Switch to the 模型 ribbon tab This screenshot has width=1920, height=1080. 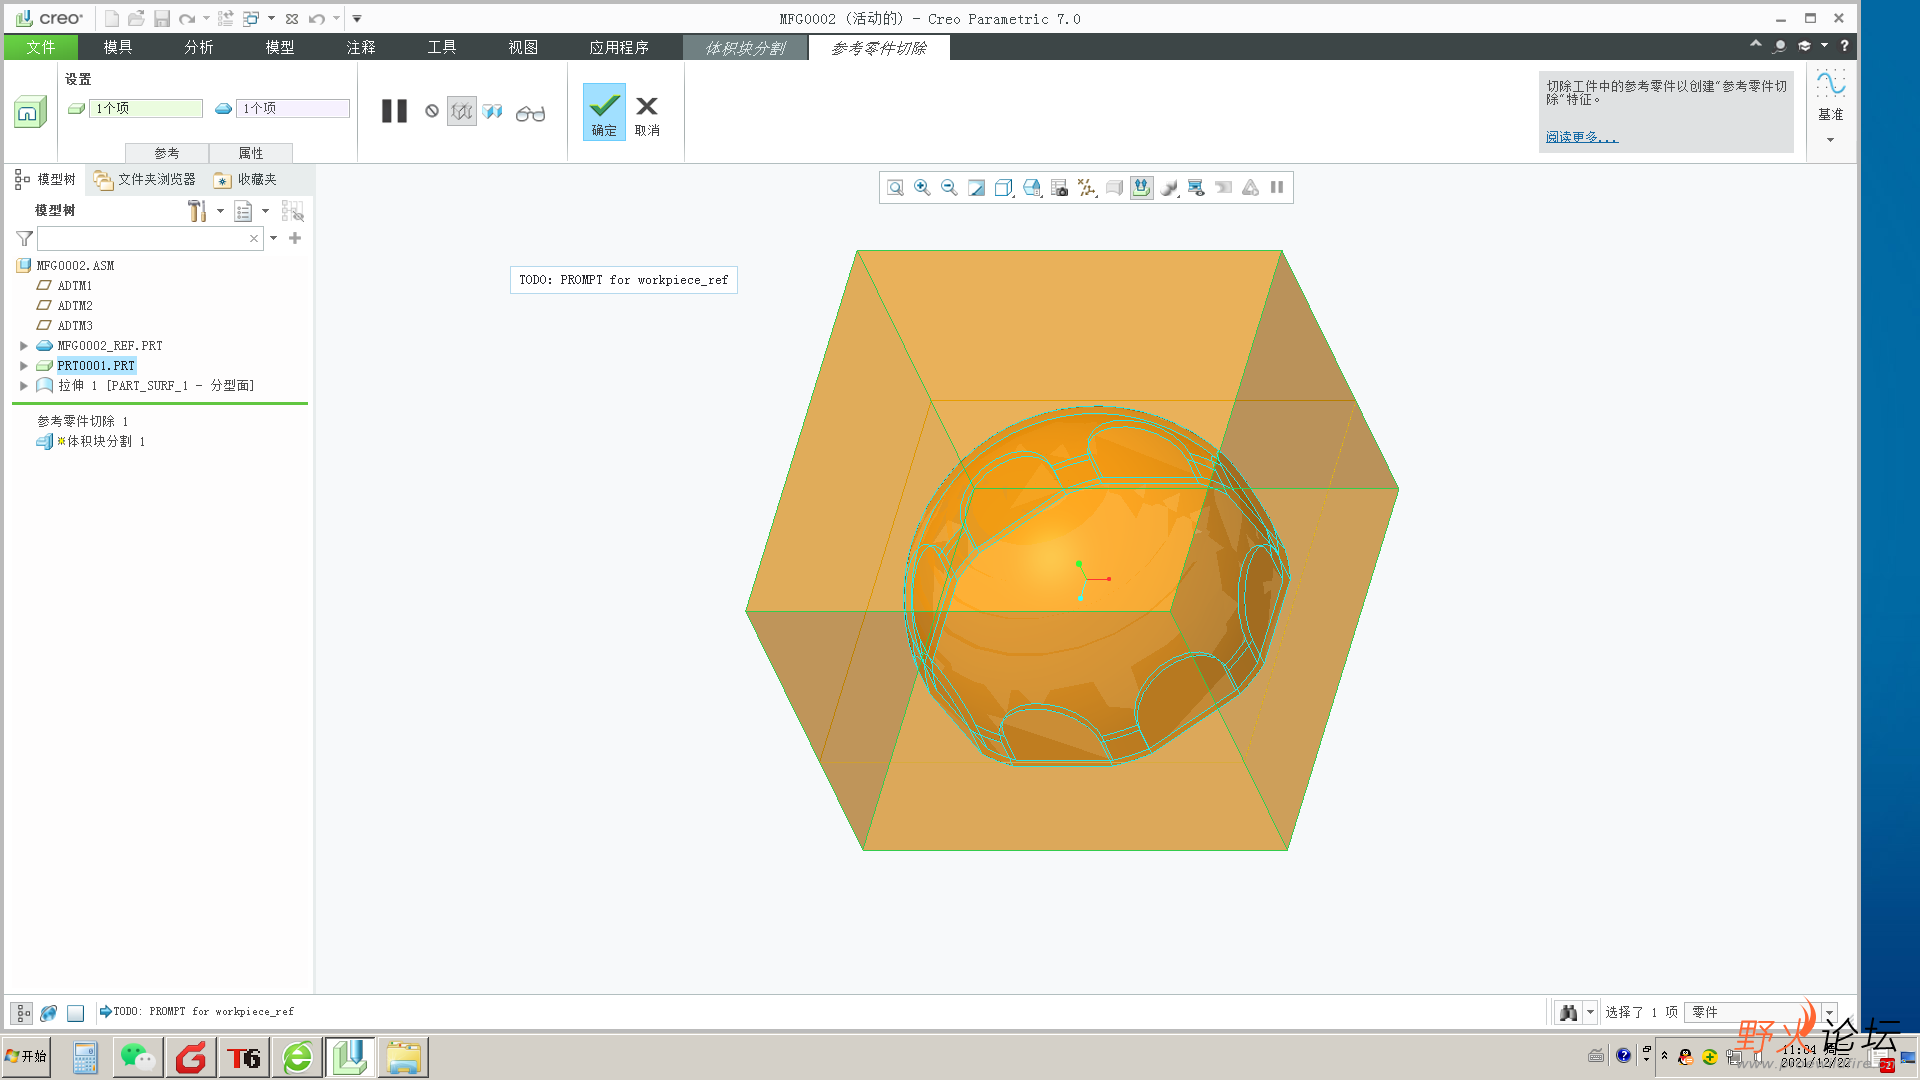point(280,47)
